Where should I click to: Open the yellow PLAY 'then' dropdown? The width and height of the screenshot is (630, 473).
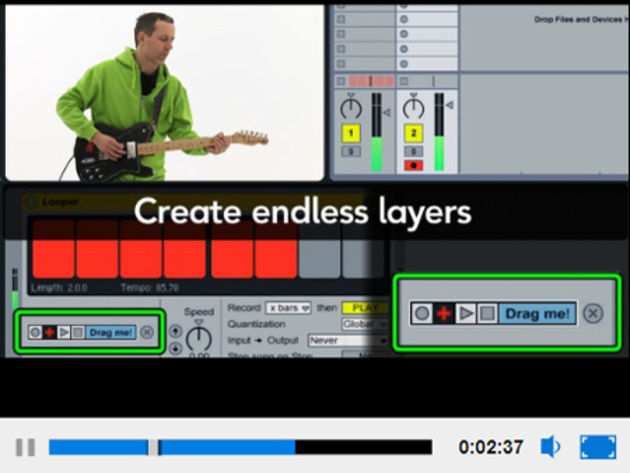pos(365,308)
